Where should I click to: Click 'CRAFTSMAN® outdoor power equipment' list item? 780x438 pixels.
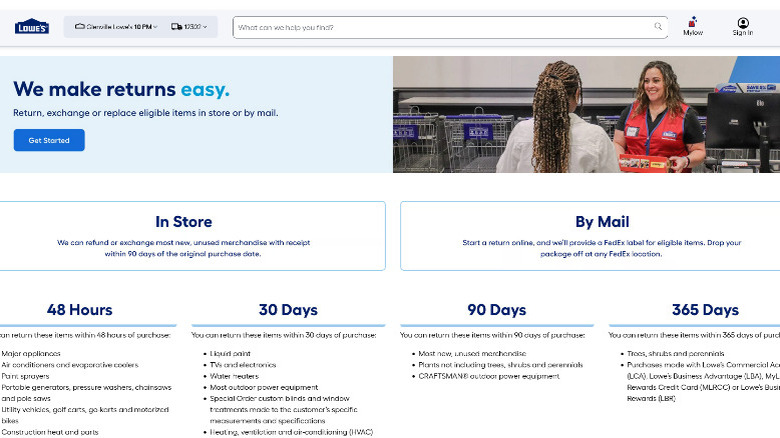[489, 376]
